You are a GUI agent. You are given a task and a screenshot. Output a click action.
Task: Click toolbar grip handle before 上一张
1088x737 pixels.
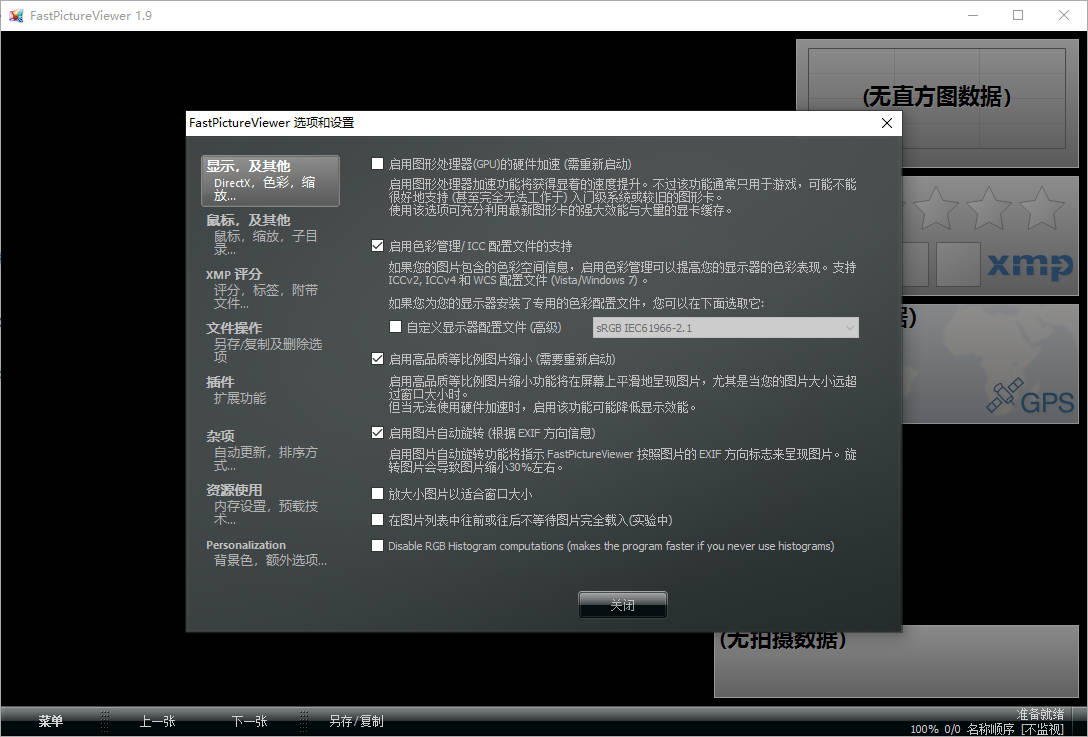(x=105, y=721)
